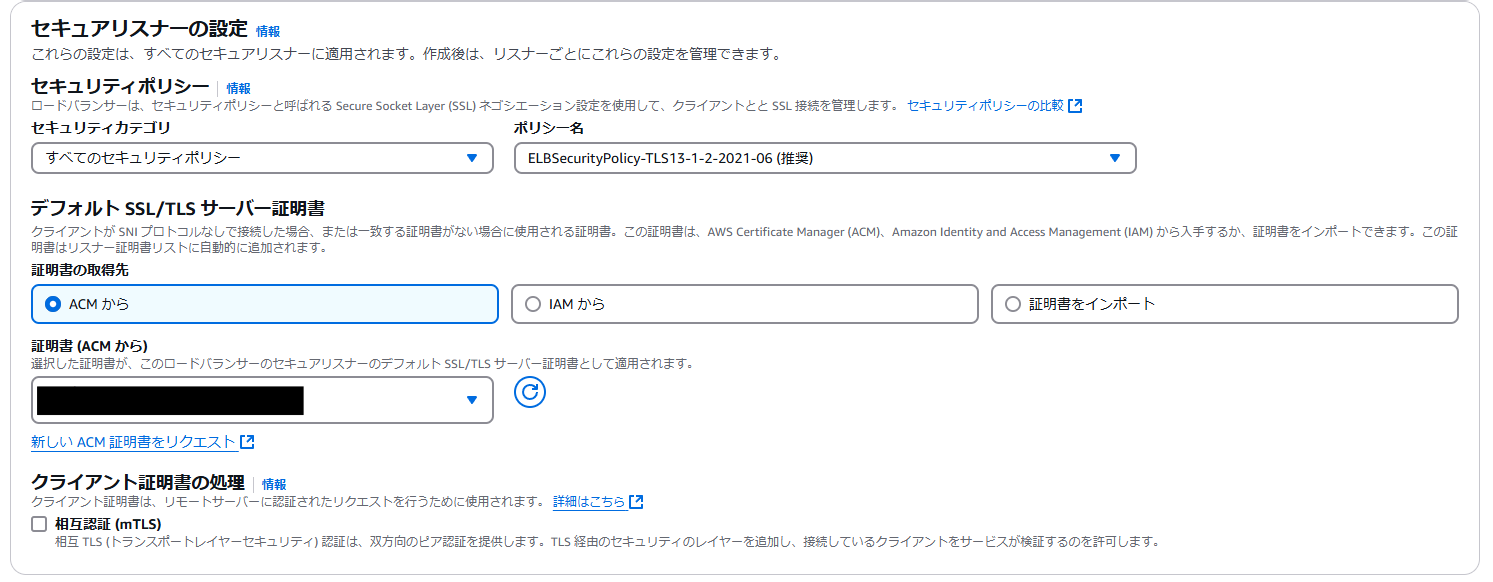This screenshot has height=582, width=1493.
Task: Click the certificate list refresh icon
Action: [x=530, y=392]
